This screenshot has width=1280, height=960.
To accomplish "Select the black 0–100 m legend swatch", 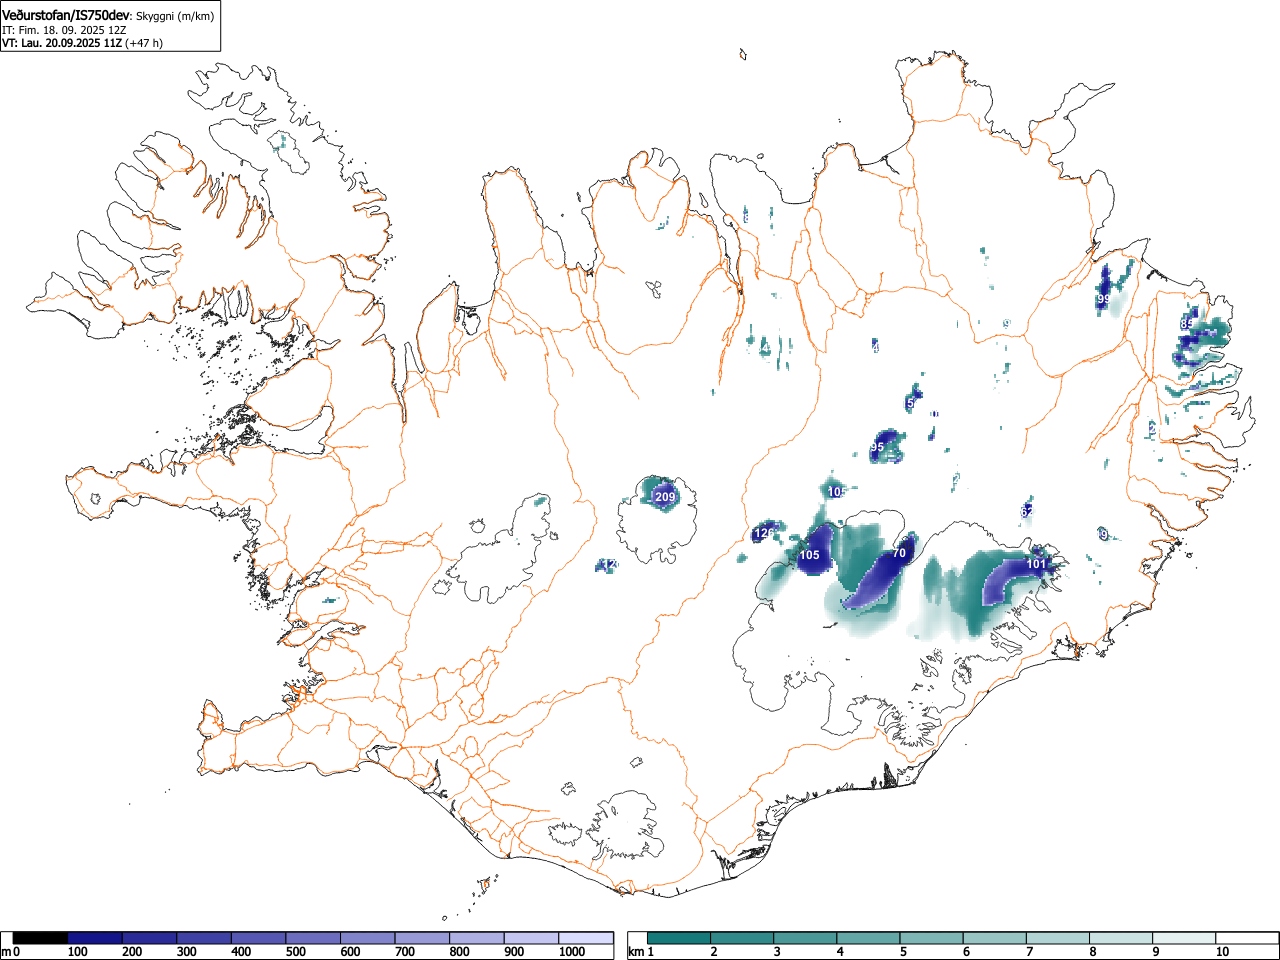I will [40, 938].
